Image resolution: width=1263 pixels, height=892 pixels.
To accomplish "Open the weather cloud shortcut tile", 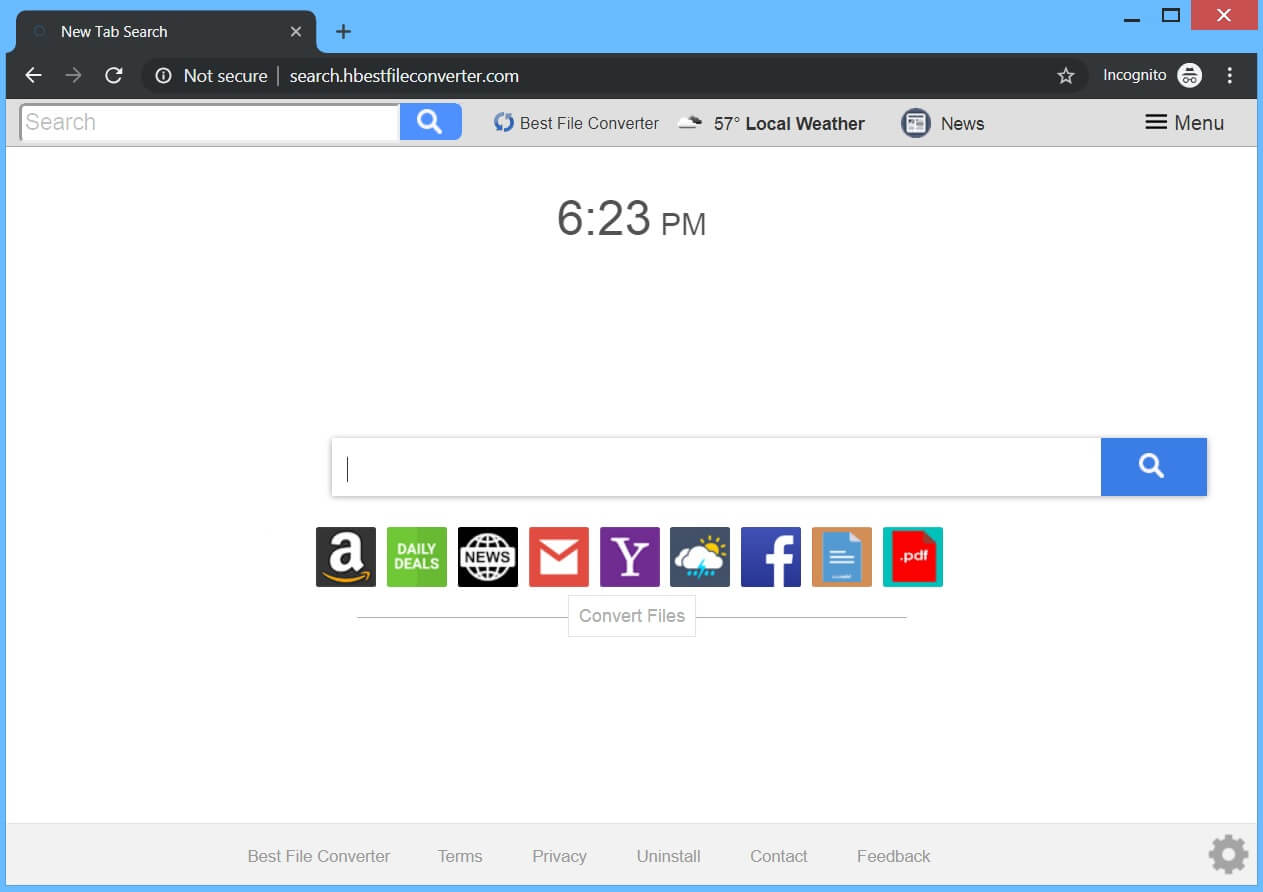I will [x=700, y=557].
